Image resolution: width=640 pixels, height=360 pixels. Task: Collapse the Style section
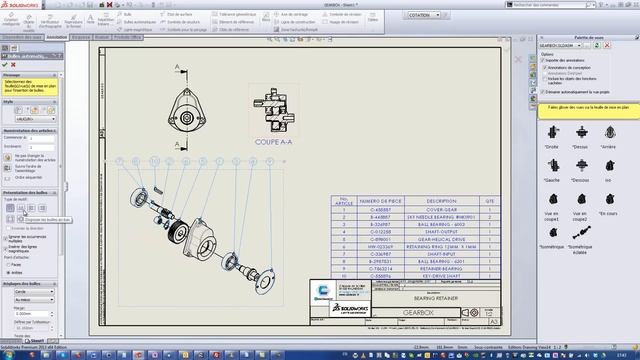54,102
